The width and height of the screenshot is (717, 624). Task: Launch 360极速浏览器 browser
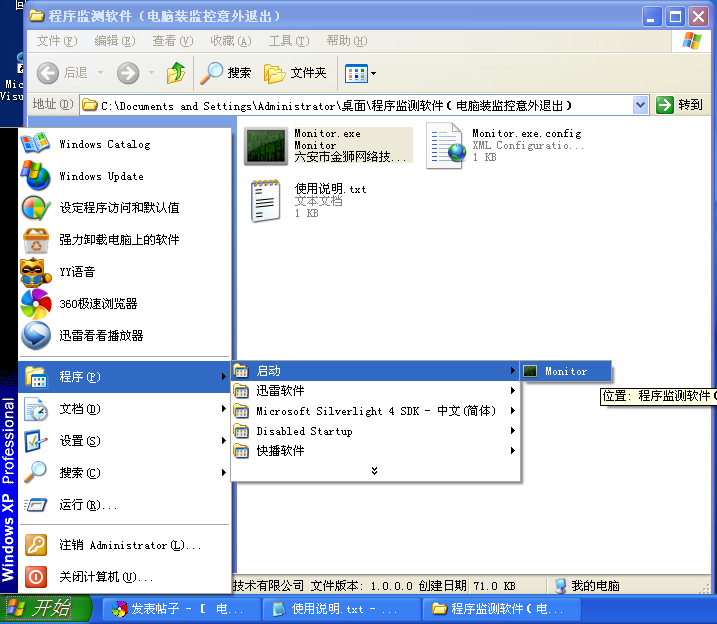click(124, 304)
